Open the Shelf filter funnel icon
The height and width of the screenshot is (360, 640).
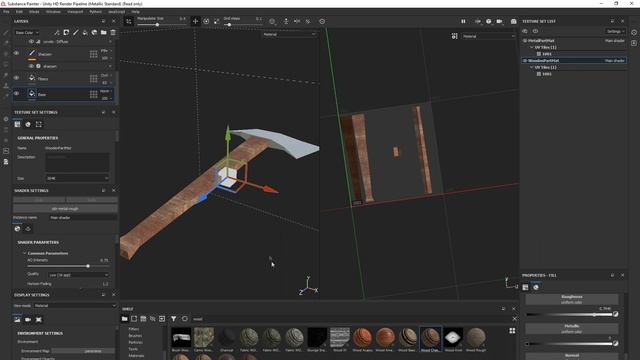coord(173,319)
